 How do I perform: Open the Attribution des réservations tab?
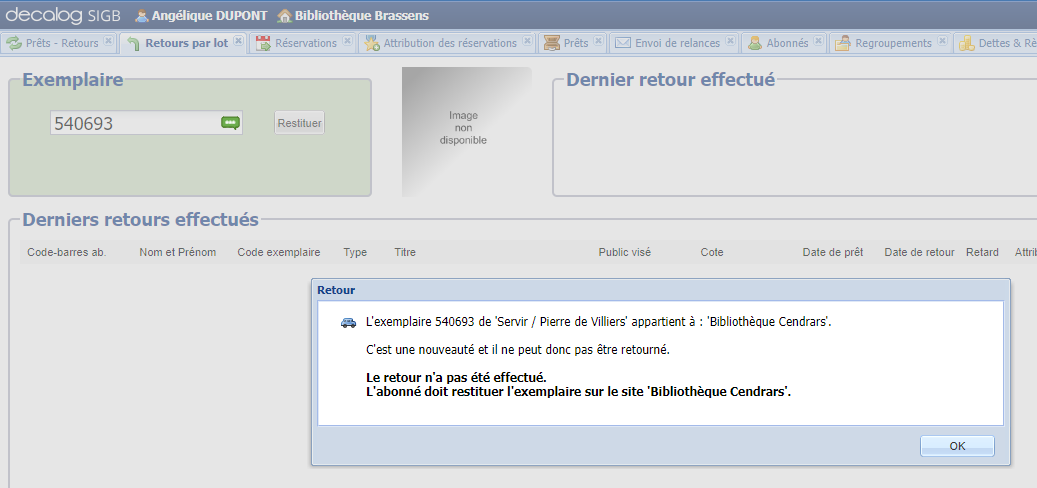pyautogui.click(x=449, y=43)
